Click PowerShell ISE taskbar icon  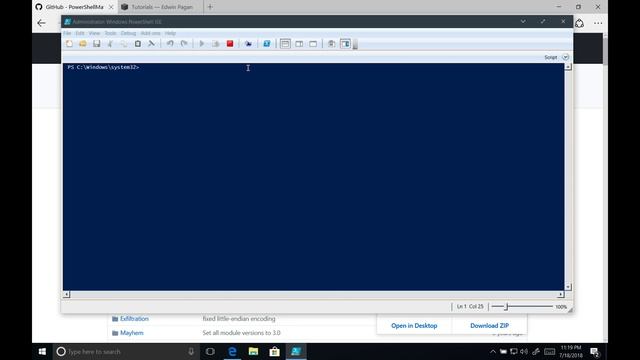(296, 351)
